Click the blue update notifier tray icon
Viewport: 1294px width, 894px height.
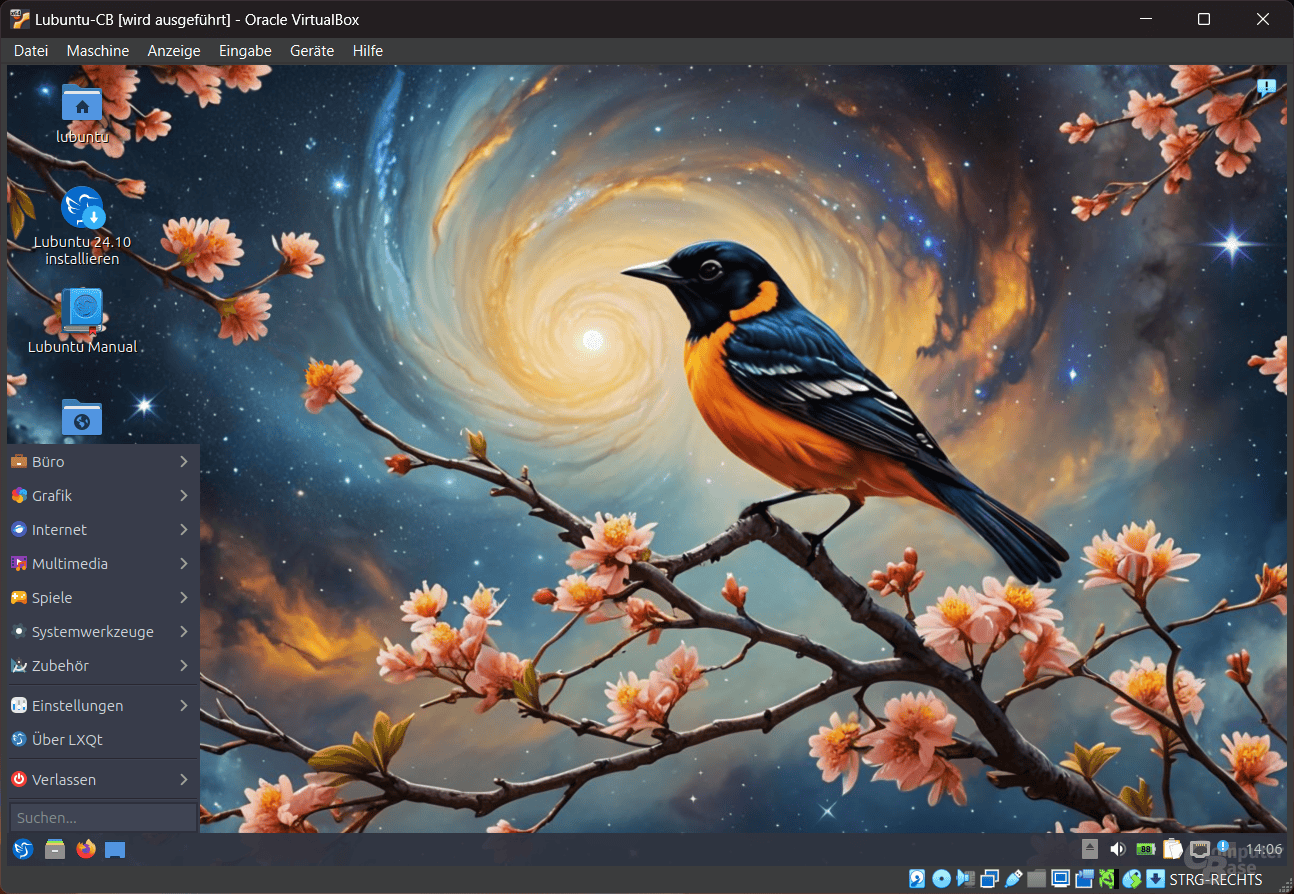pyautogui.click(x=1223, y=846)
